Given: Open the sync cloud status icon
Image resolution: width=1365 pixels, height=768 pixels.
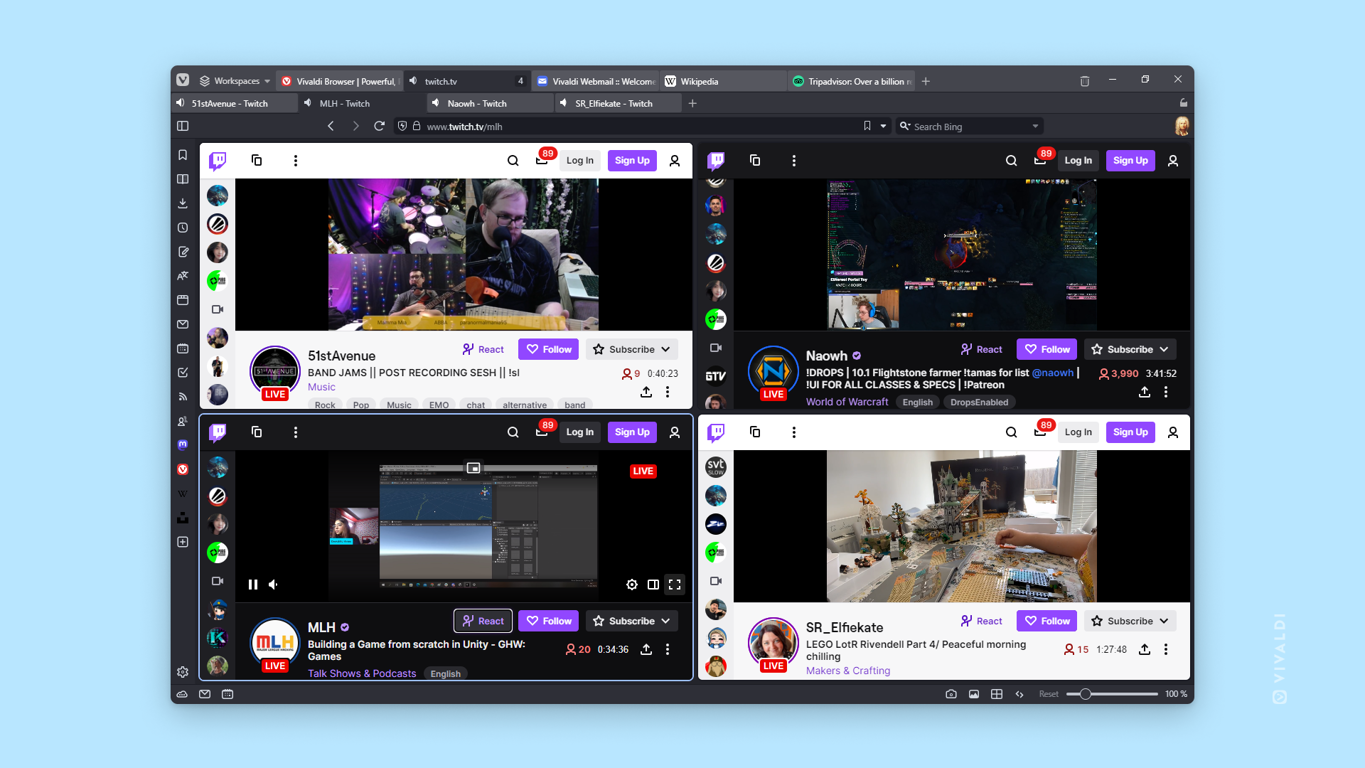Looking at the screenshot, I should (183, 694).
